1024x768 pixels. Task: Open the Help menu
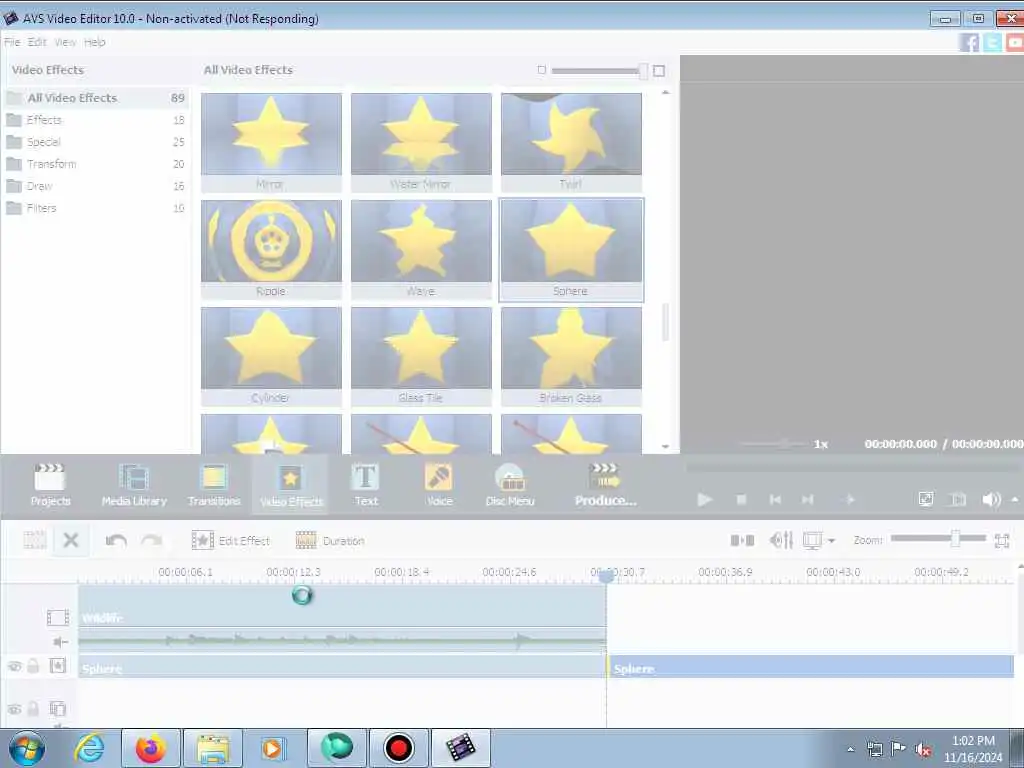[95, 42]
